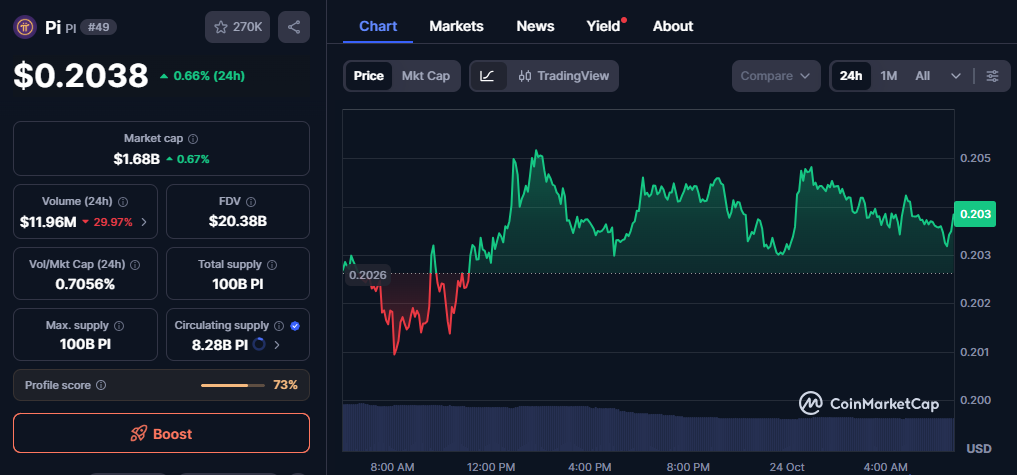The height and width of the screenshot is (475, 1017).
Task: Click Market cap info icon
Action: tap(193, 139)
